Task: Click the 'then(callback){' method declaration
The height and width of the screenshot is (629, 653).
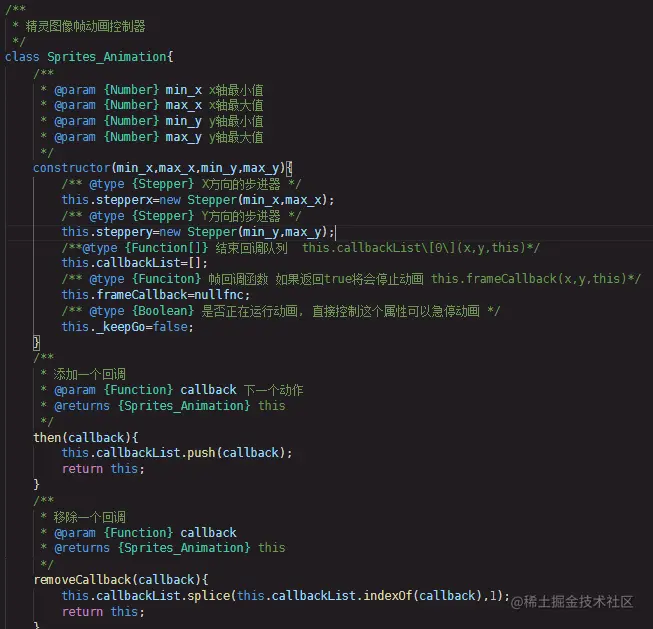Action: coord(86,438)
